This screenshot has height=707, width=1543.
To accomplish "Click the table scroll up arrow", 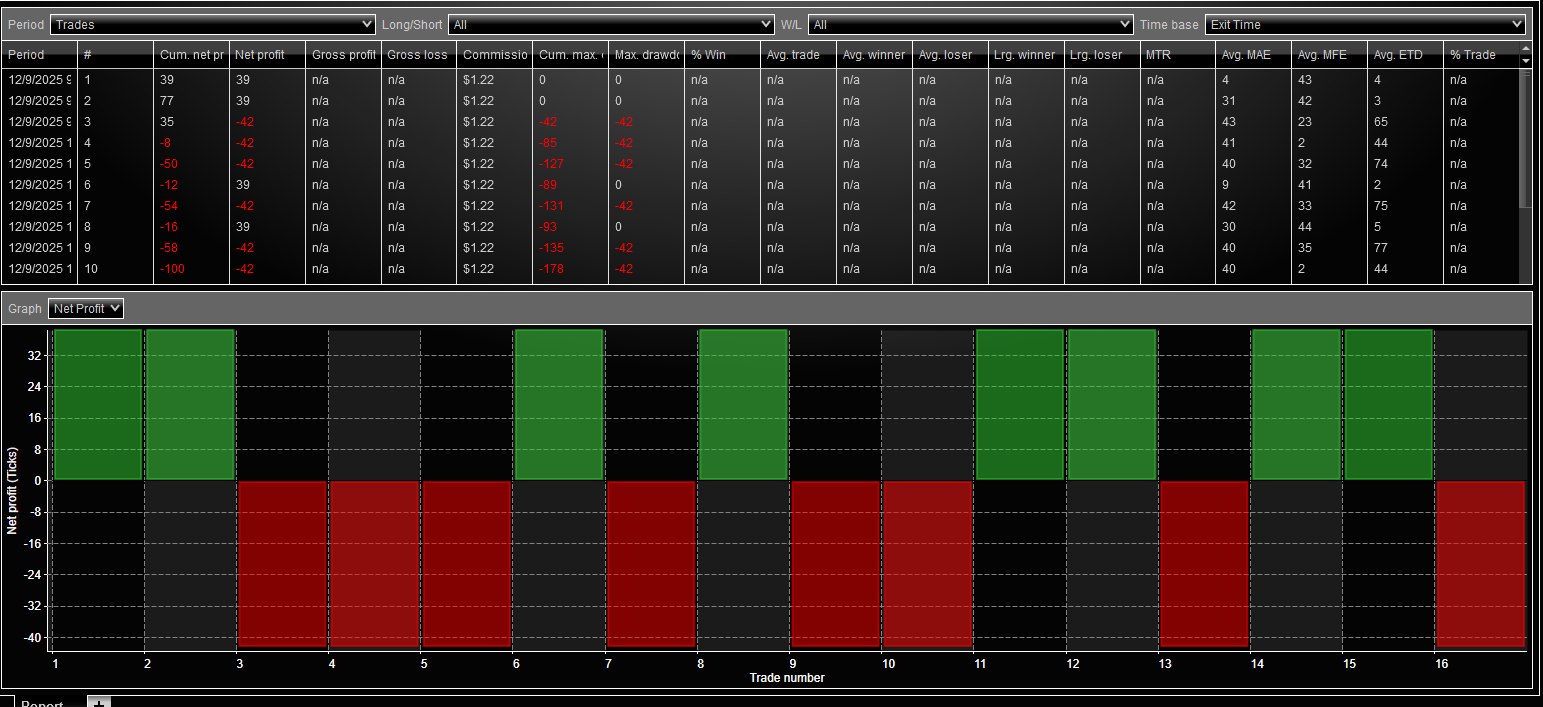I will 1525,49.
